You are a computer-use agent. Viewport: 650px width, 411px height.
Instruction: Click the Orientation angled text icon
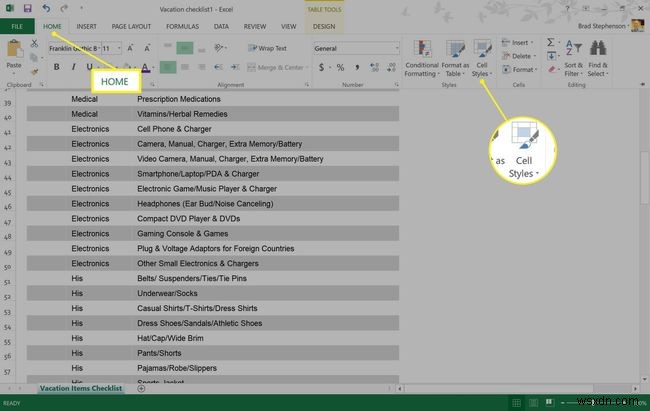click(x=219, y=48)
